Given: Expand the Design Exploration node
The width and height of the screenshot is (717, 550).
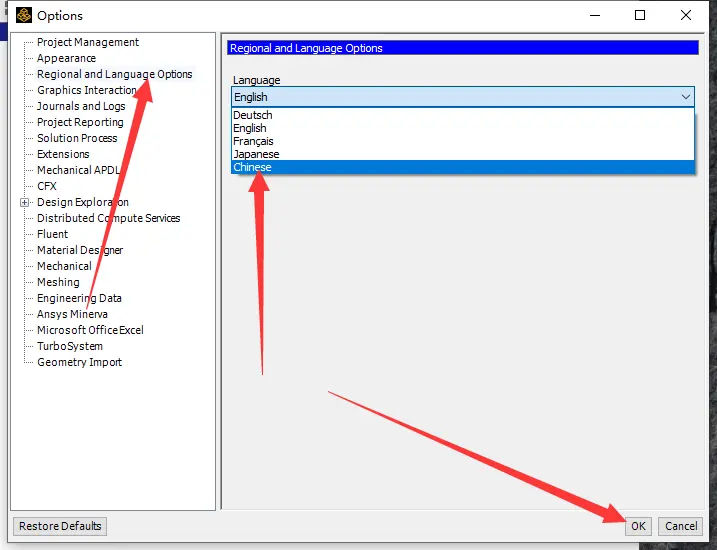Looking at the screenshot, I should [25, 202].
